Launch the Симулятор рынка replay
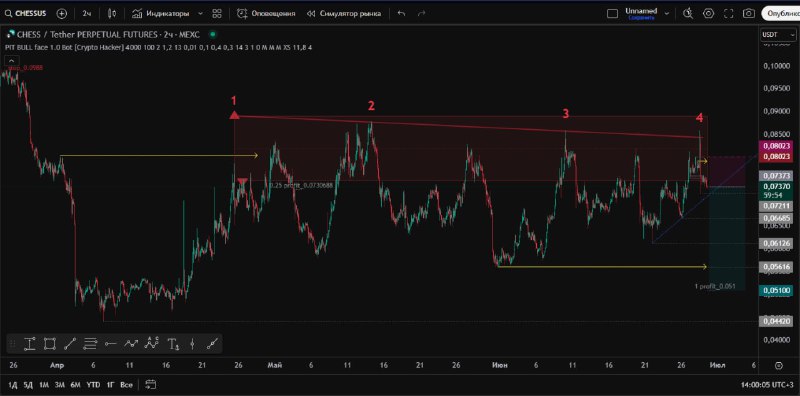This screenshot has width=800, height=396. point(343,14)
